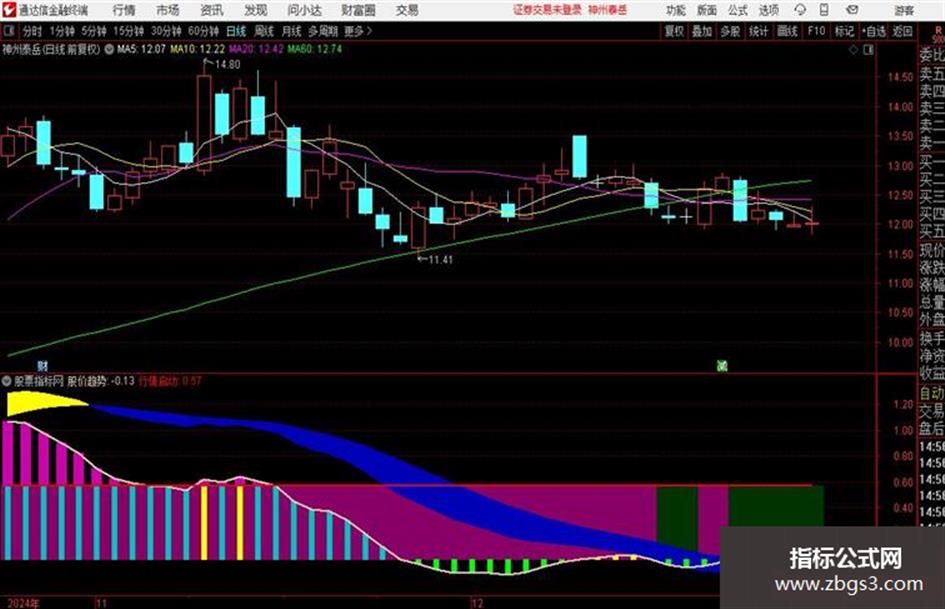Click the 画线 drawing button
The image size is (945, 609).
[787, 31]
